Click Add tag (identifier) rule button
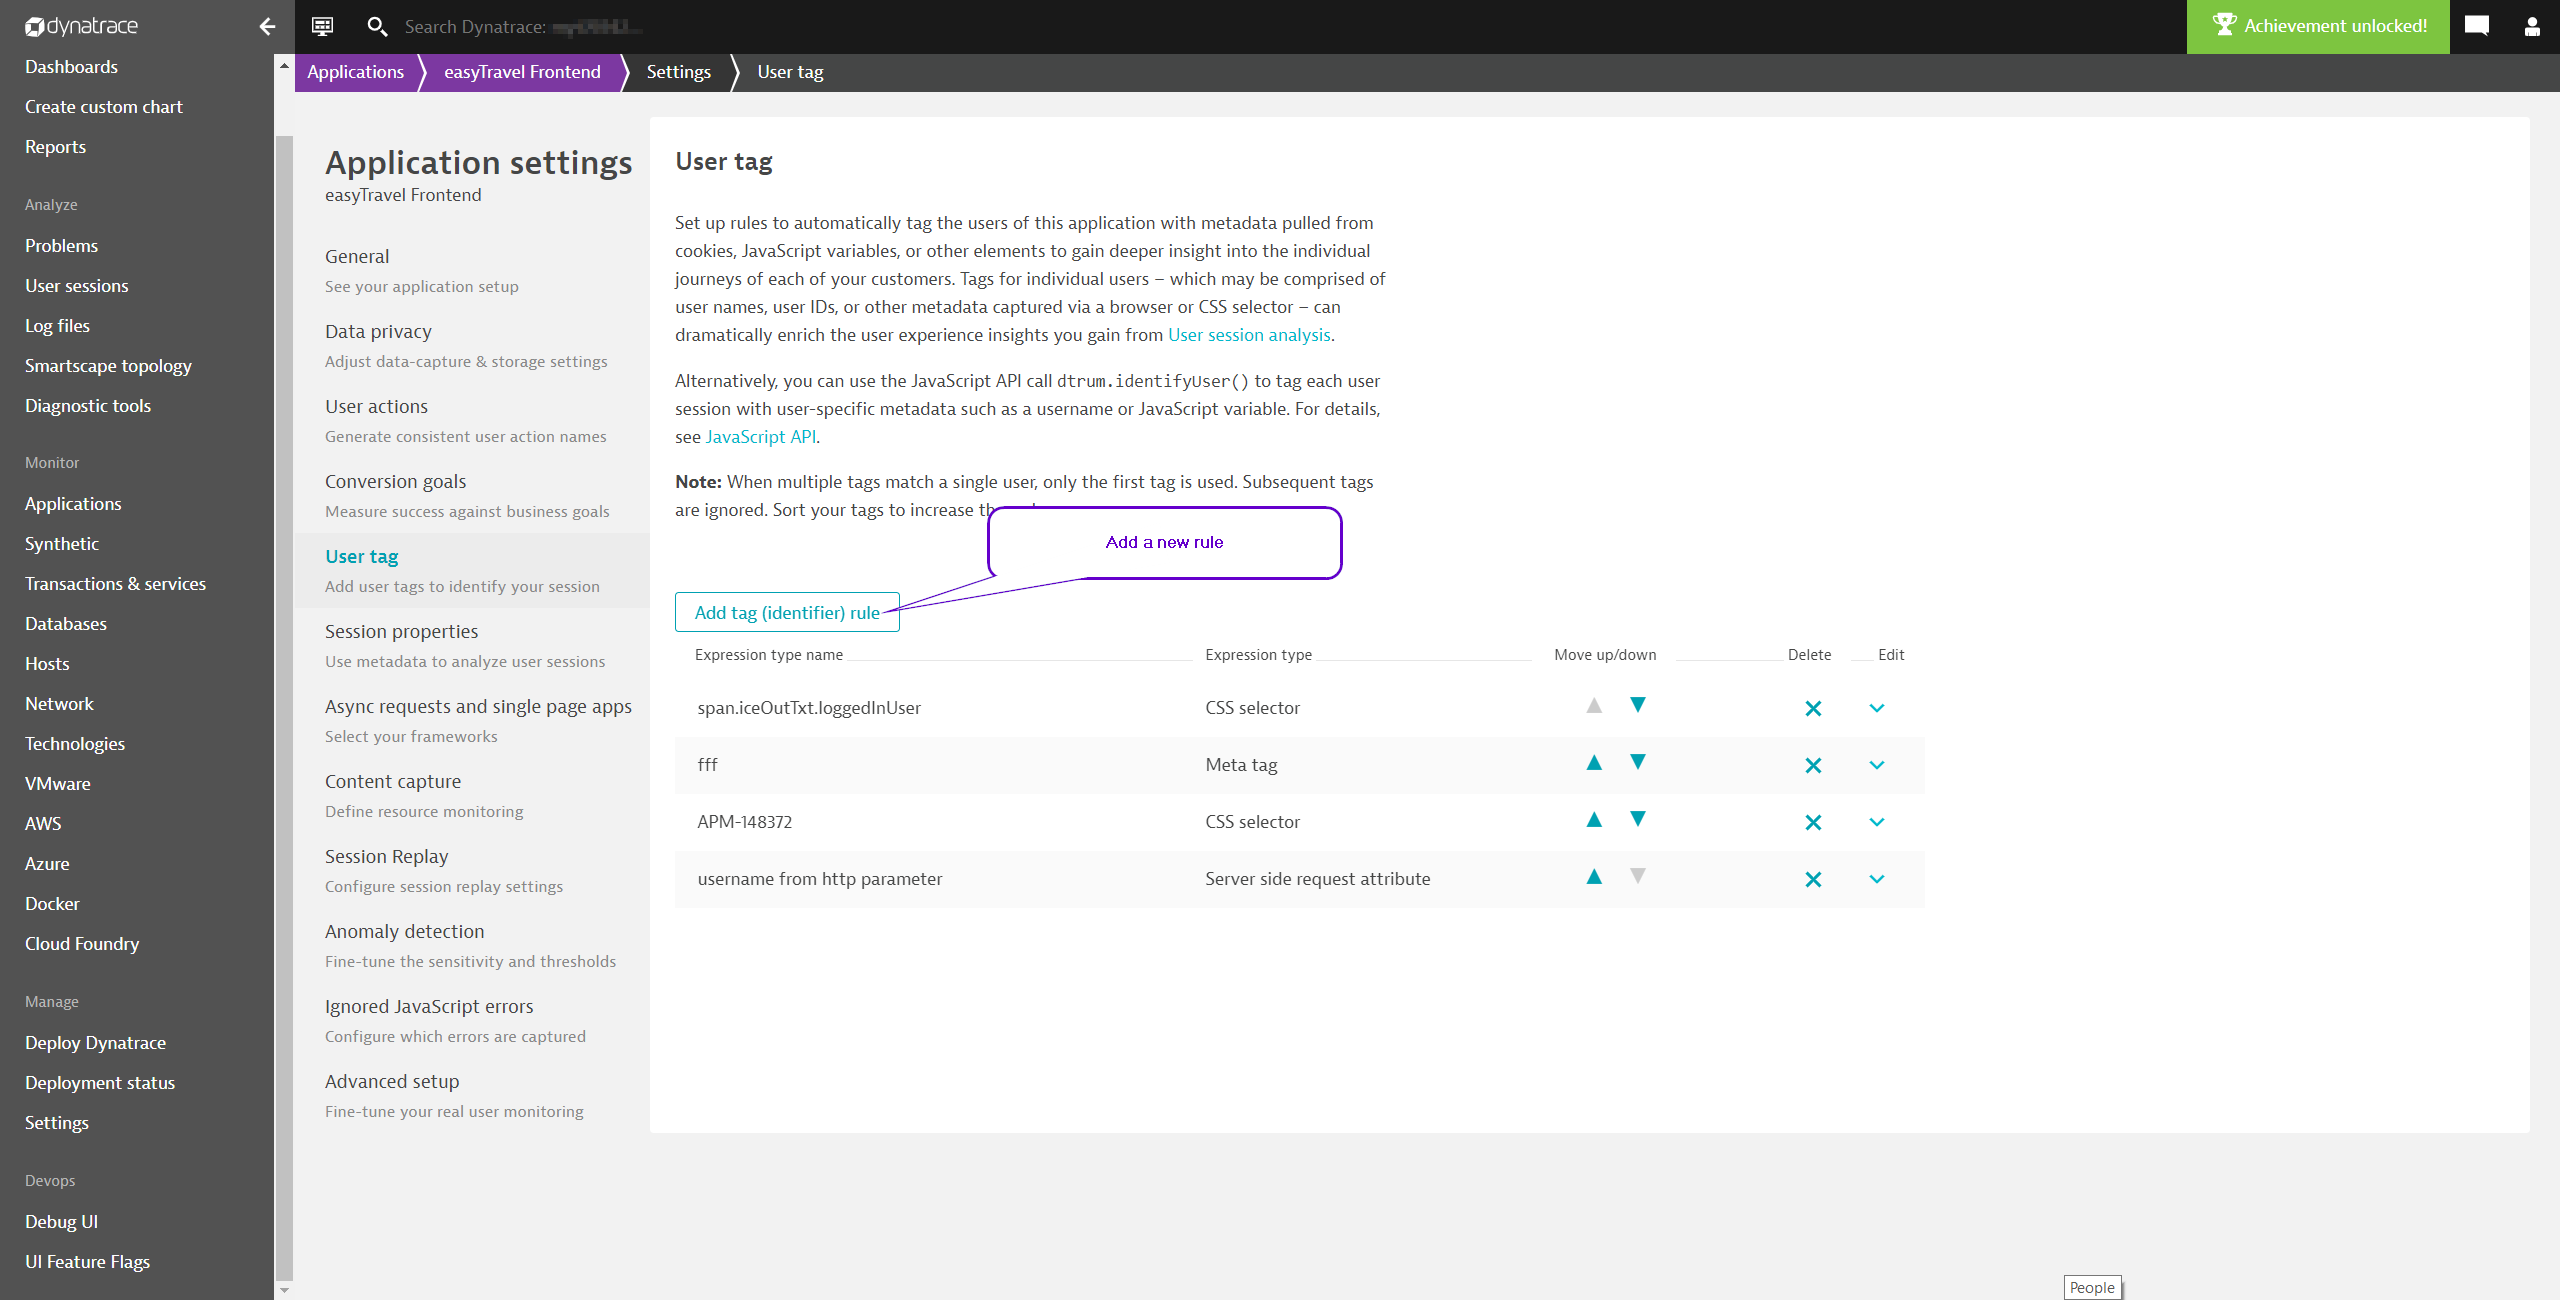Viewport: 2560px width, 1300px height. [787, 612]
